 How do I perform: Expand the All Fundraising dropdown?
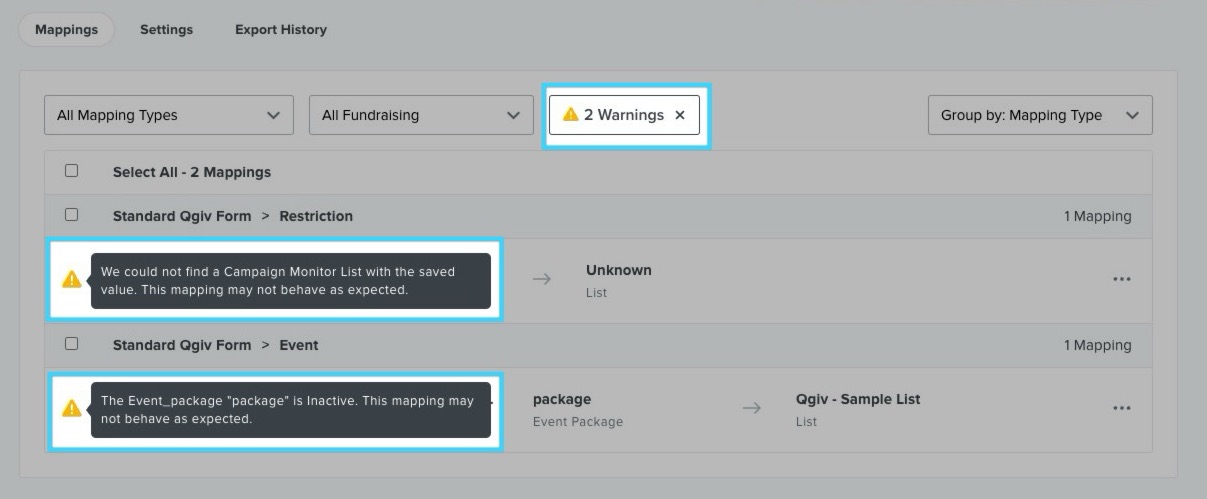420,115
